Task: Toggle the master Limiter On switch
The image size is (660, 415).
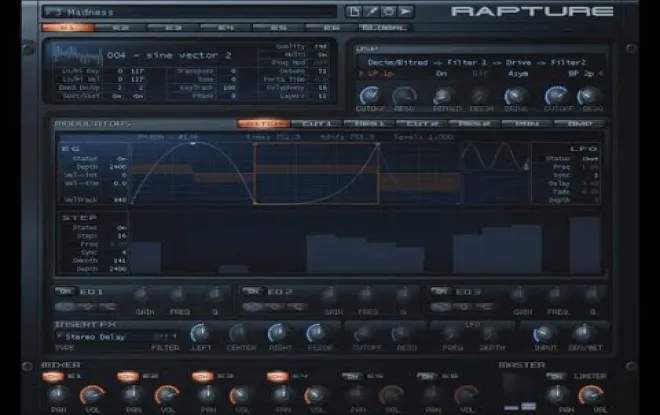Action: [556, 376]
